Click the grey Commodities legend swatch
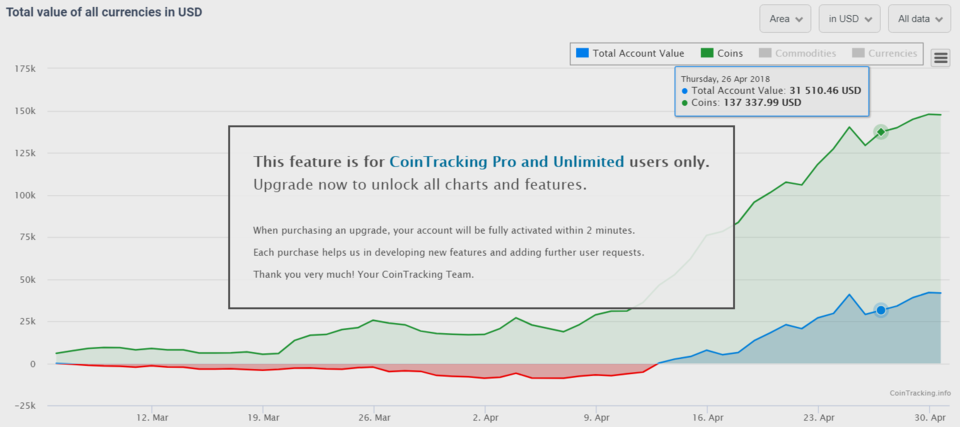This screenshot has height=427, width=960. [x=765, y=53]
